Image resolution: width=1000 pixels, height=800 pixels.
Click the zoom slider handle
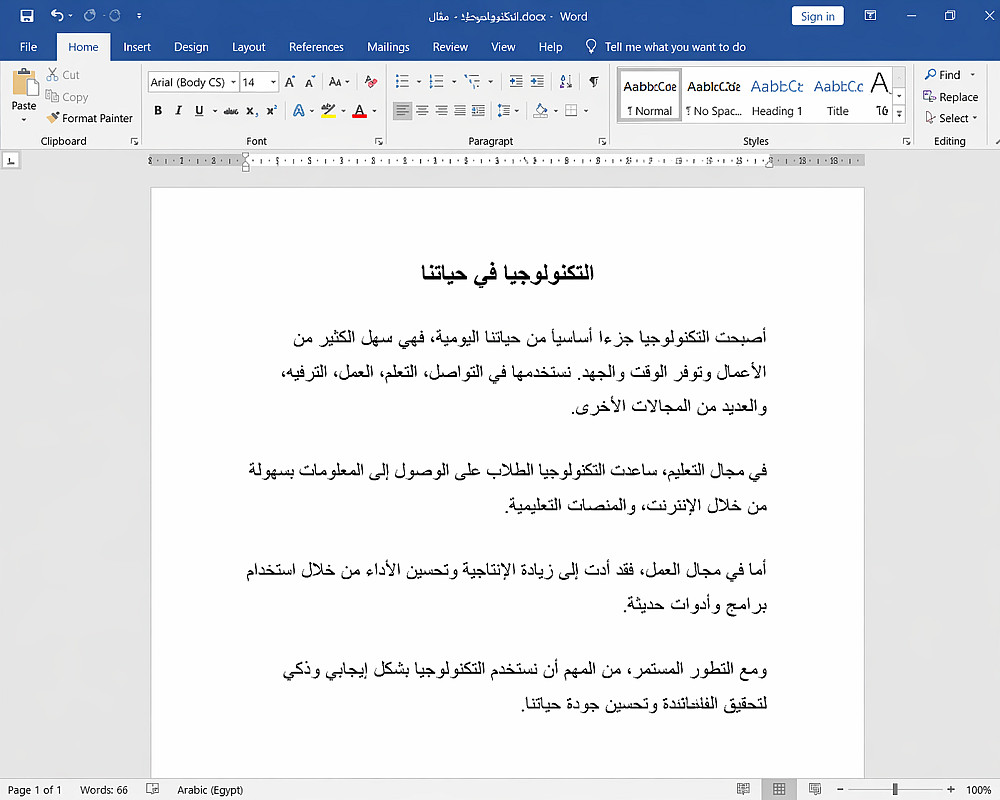pyautogui.click(x=895, y=789)
